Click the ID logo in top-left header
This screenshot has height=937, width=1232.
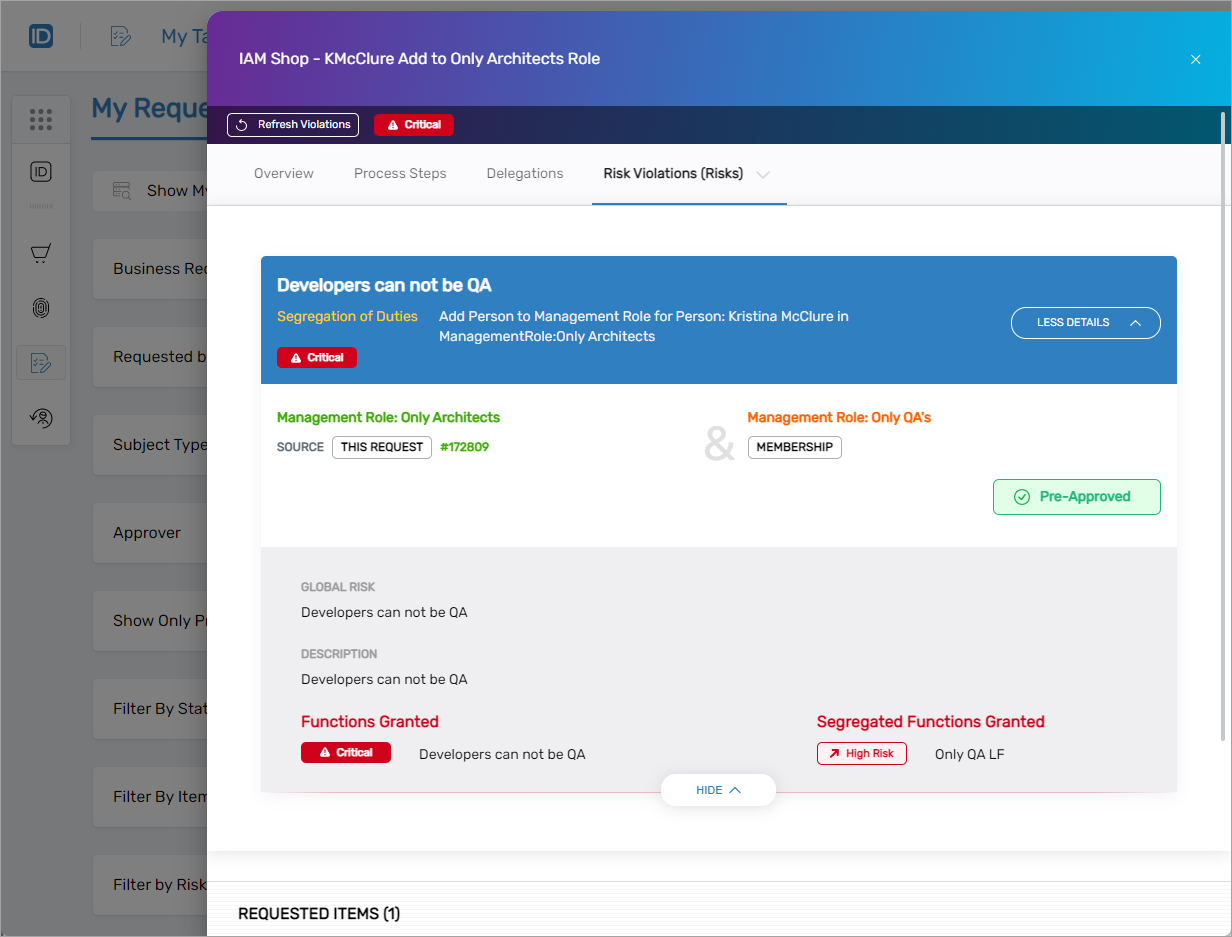point(41,37)
